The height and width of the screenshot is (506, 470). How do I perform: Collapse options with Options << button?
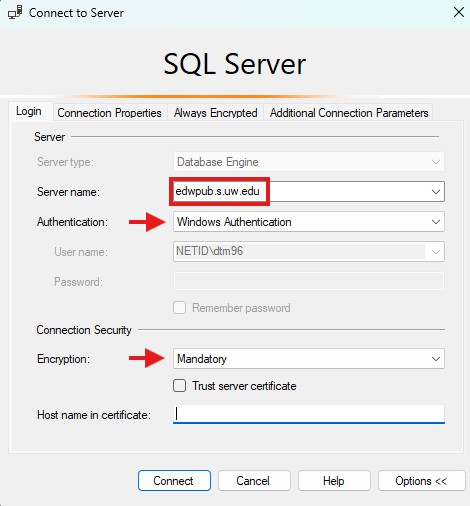(x=421, y=481)
